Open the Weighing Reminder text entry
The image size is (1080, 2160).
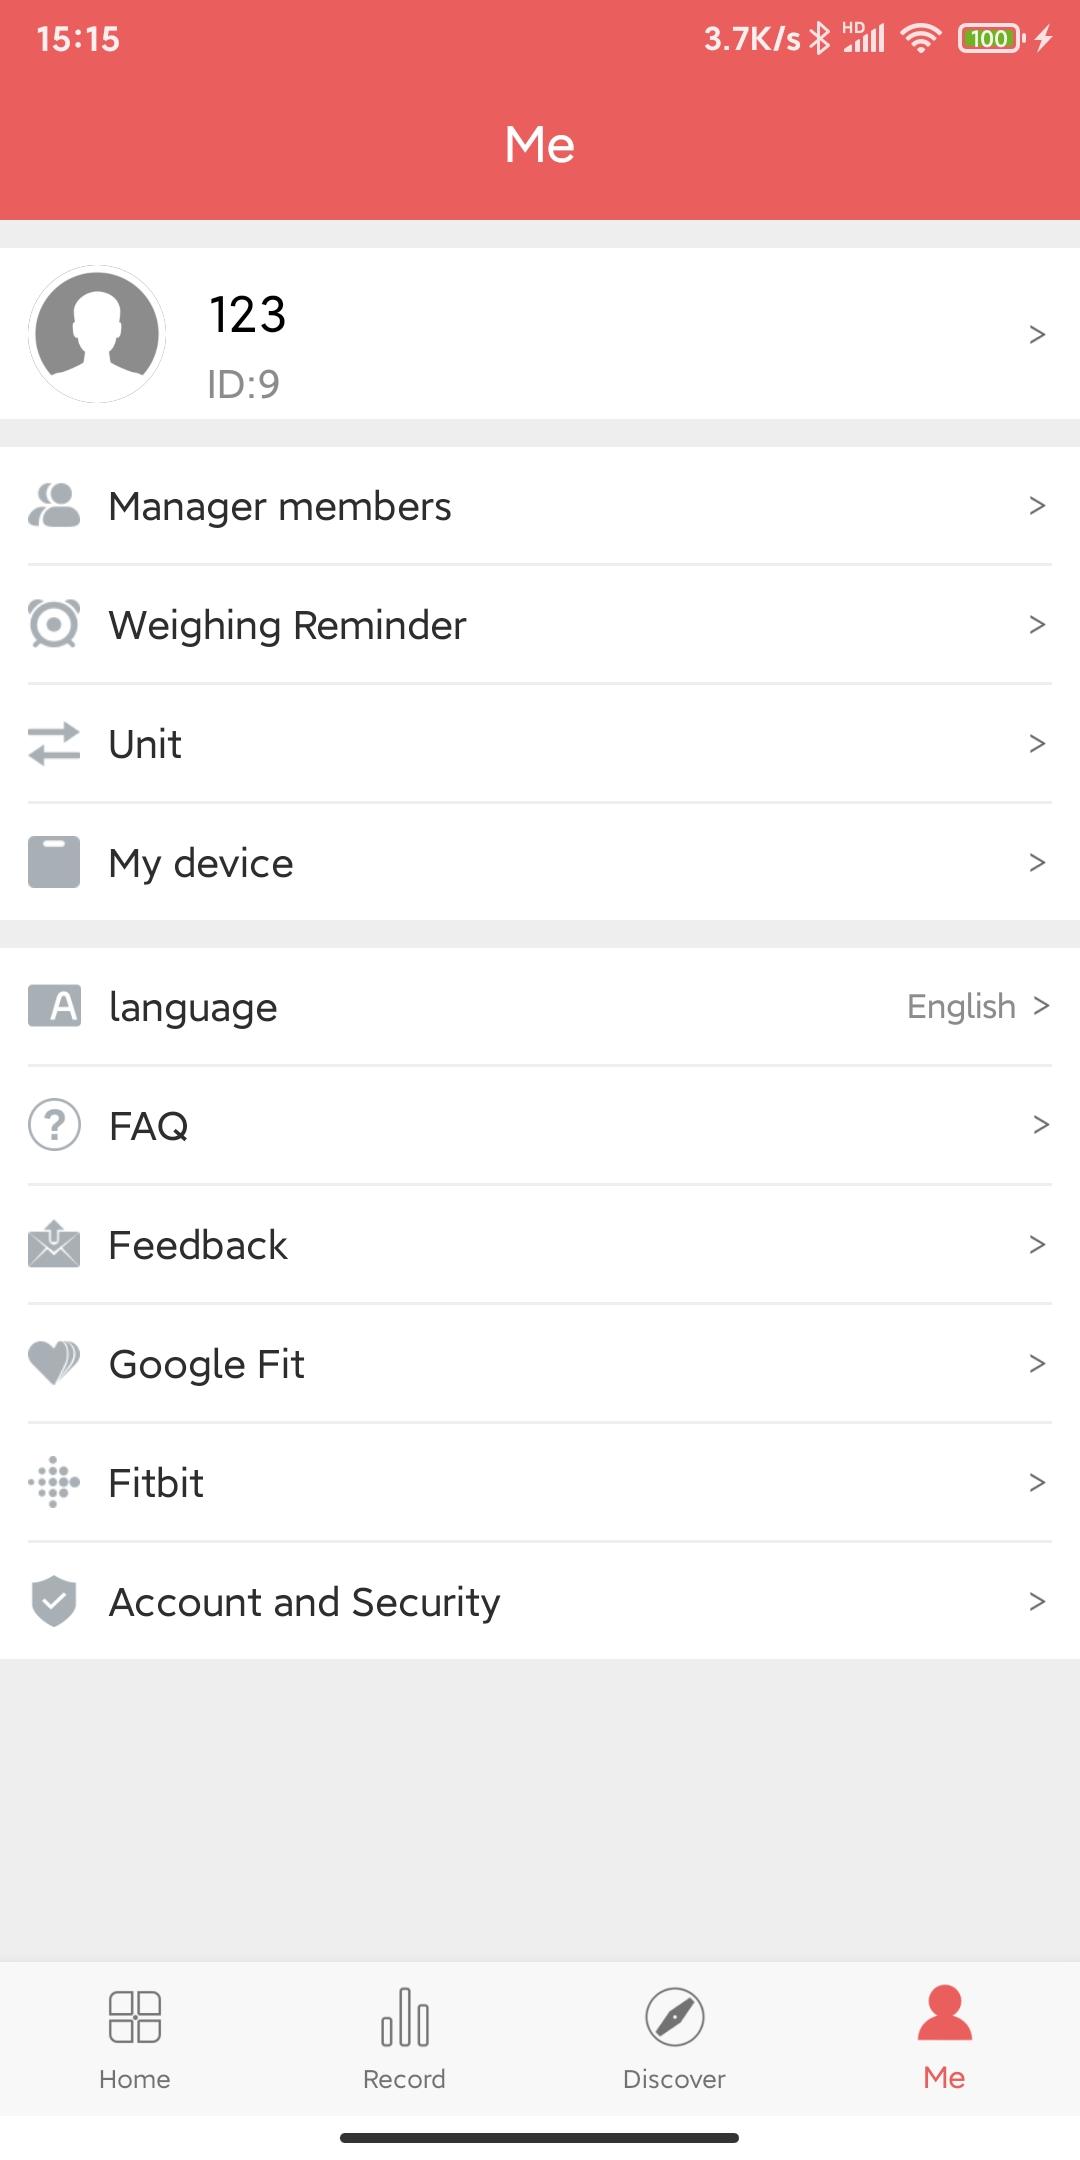tap(288, 625)
